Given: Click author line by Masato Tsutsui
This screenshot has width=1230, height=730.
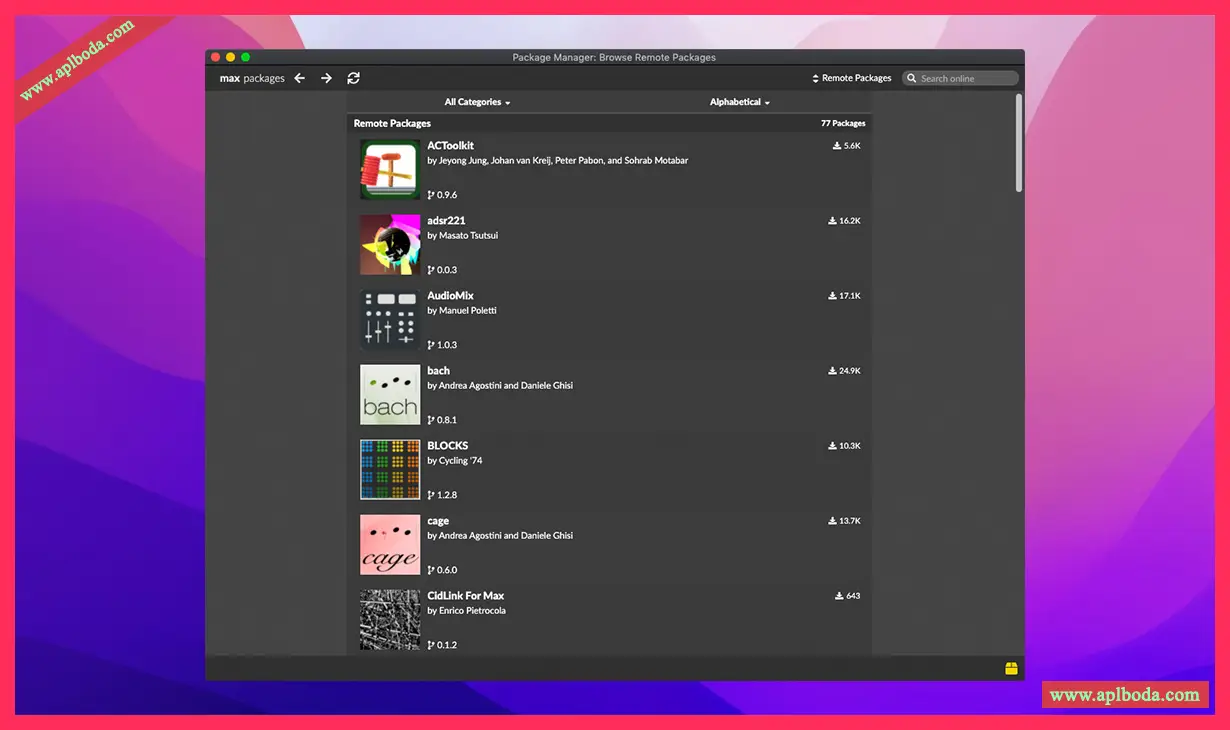Looking at the screenshot, I should coord(462,236).
